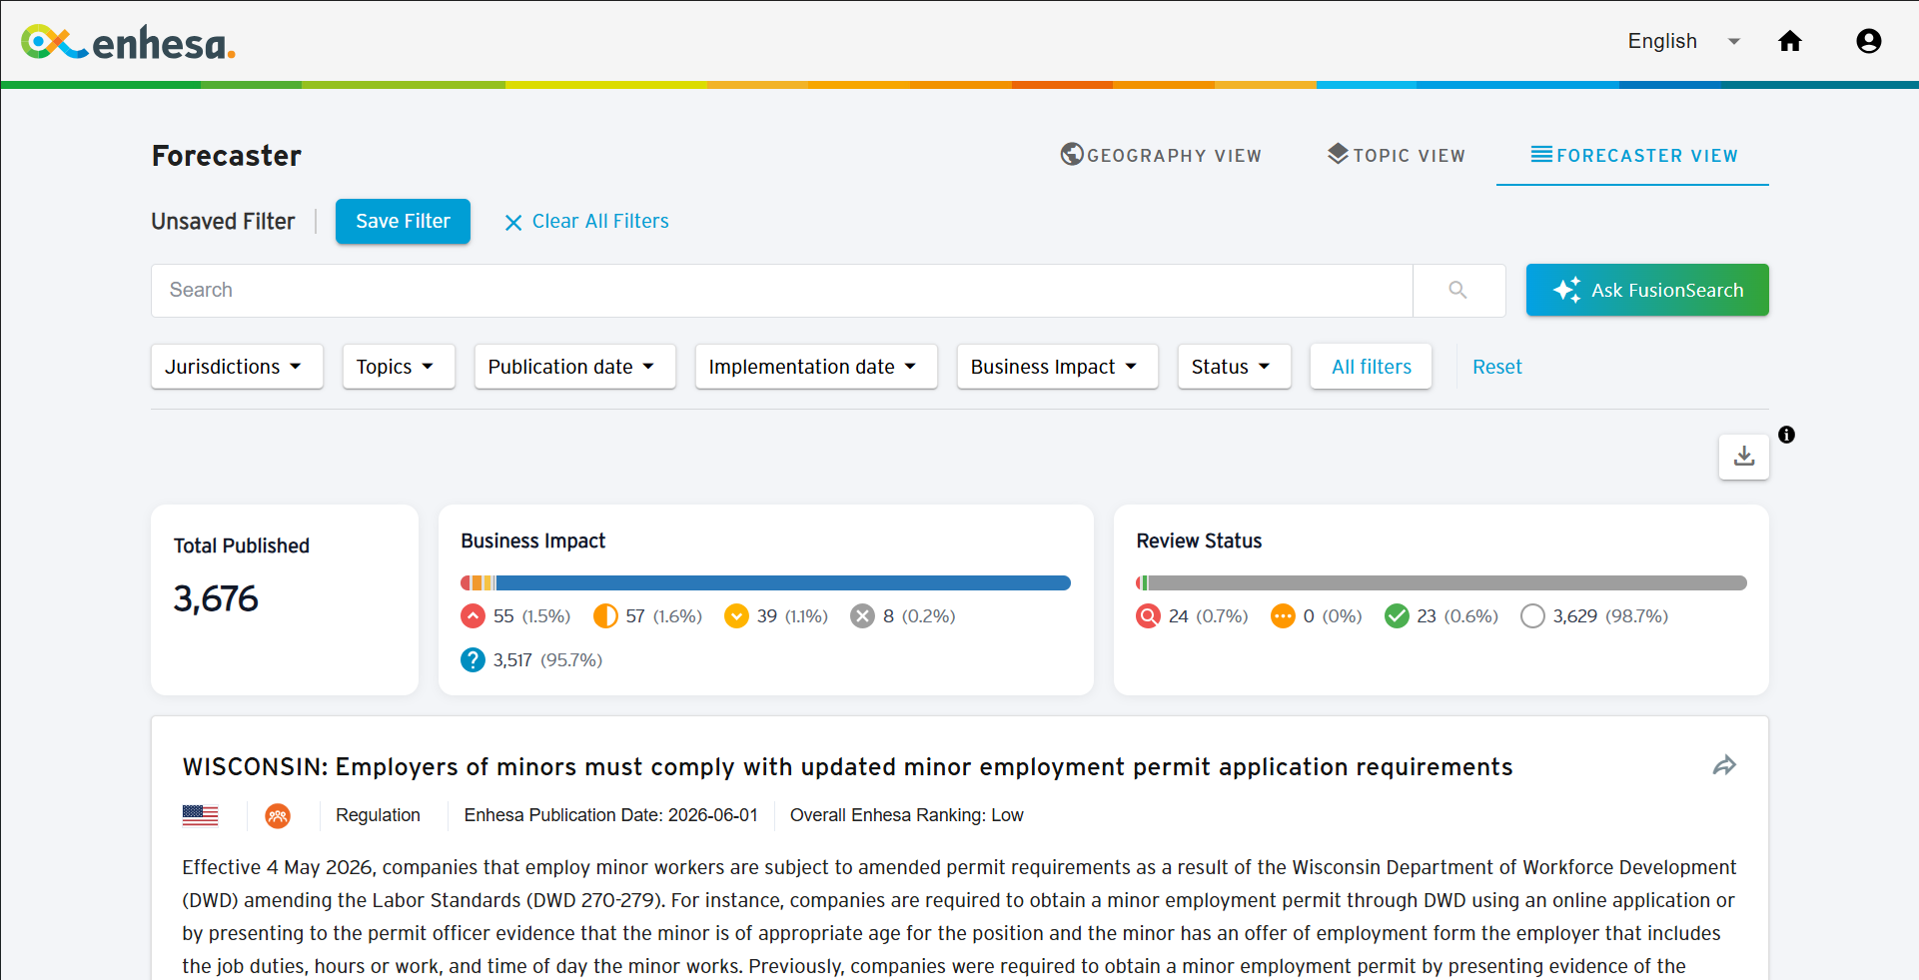Click 'Enhesa Publication Date: 2026-06-01' text

(611, 815)
